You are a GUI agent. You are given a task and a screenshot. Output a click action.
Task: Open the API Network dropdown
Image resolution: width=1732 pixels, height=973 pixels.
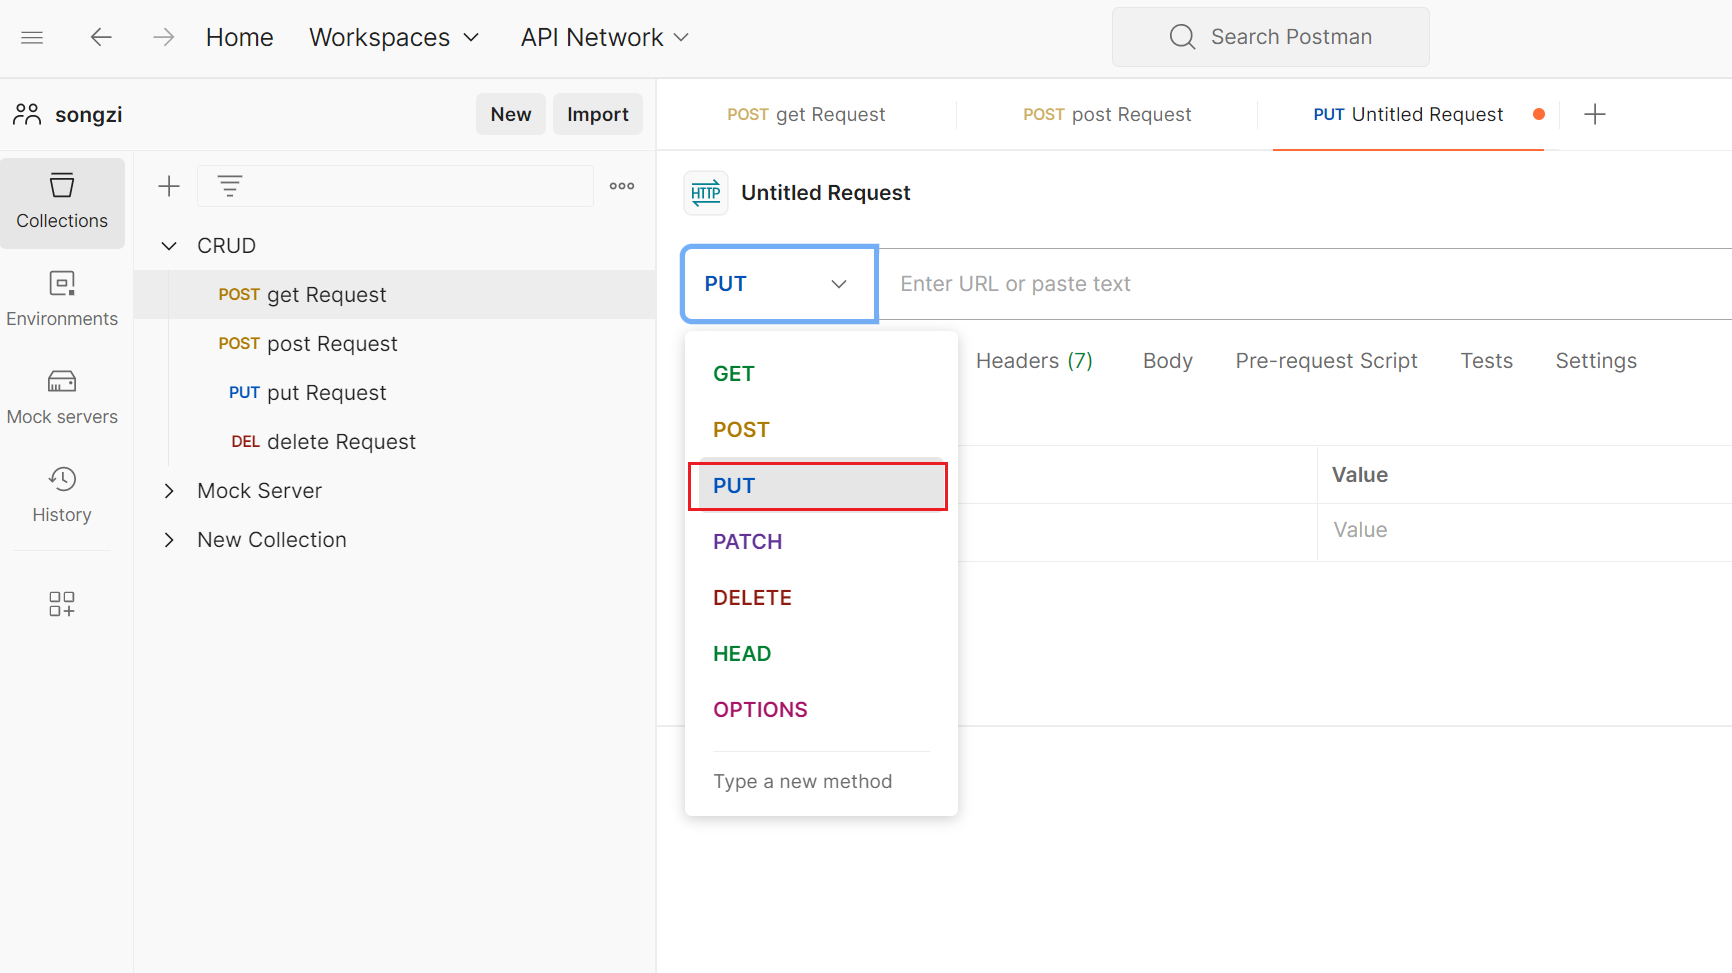tap(605, 37)
